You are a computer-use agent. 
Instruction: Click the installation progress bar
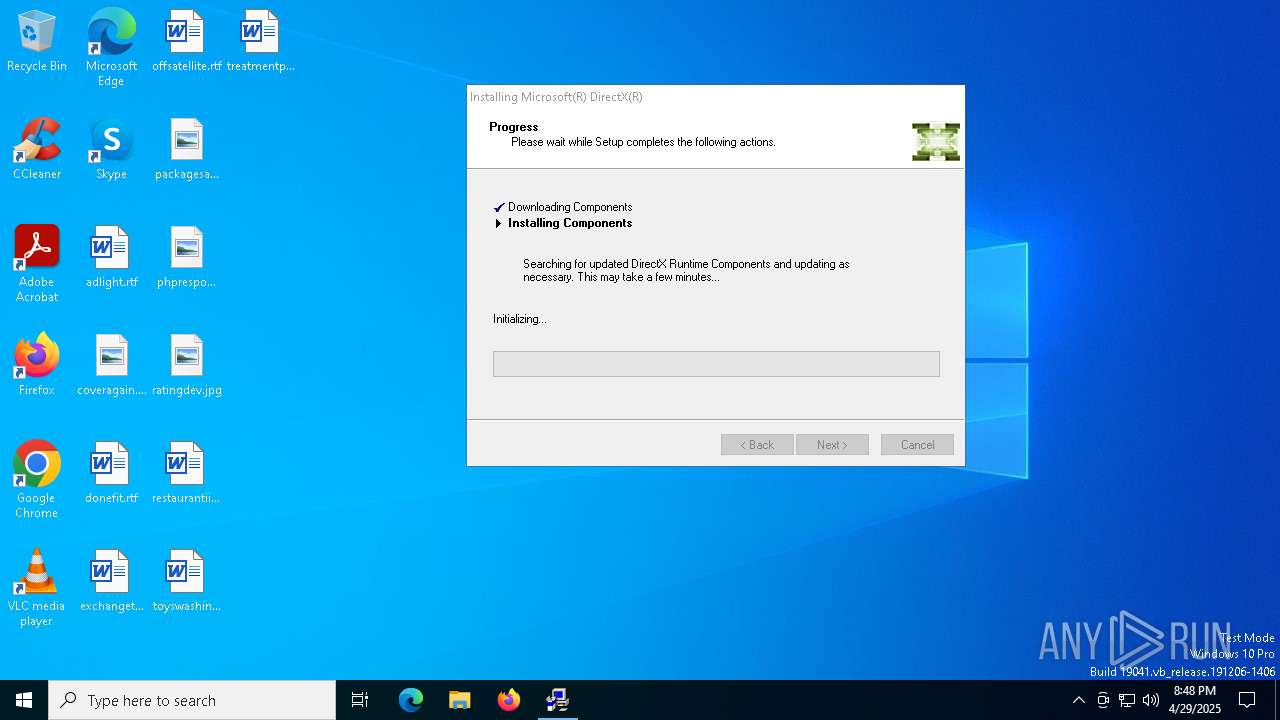716,364
